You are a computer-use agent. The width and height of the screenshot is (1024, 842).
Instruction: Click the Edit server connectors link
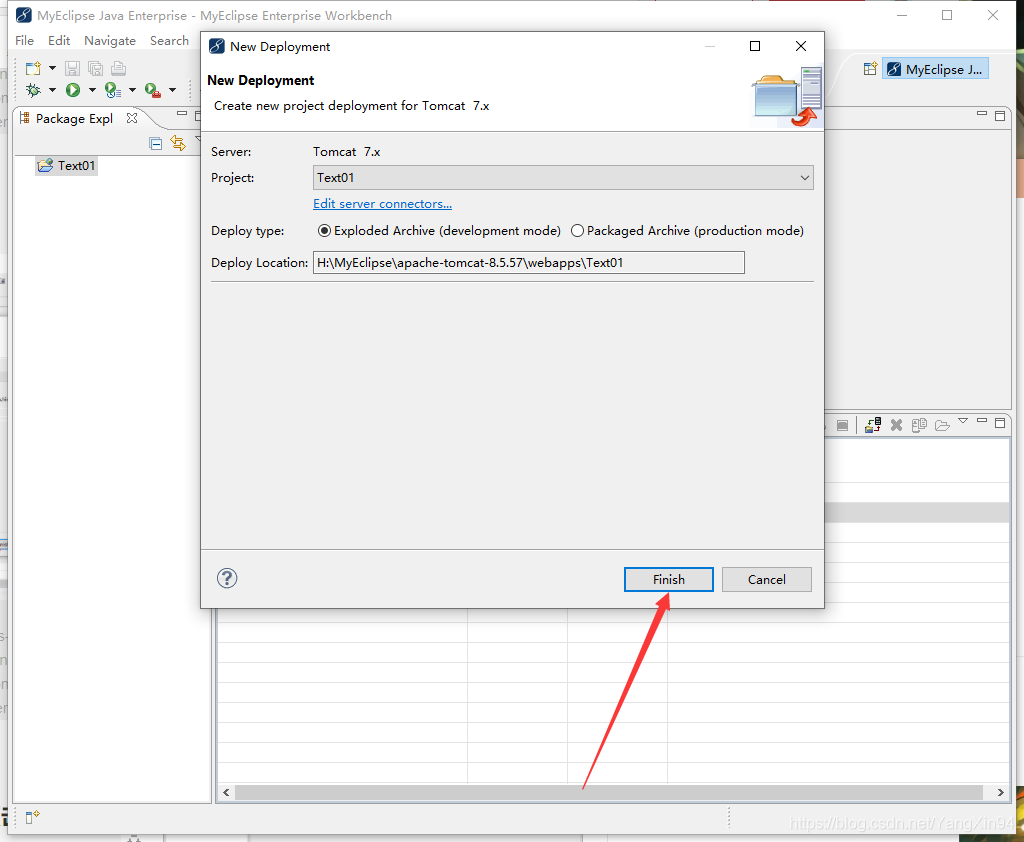coord(382,204)
